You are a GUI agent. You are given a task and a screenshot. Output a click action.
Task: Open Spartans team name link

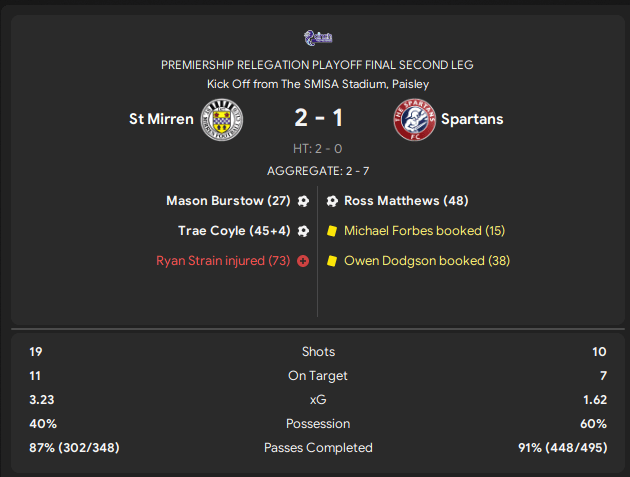pos(470,120)
